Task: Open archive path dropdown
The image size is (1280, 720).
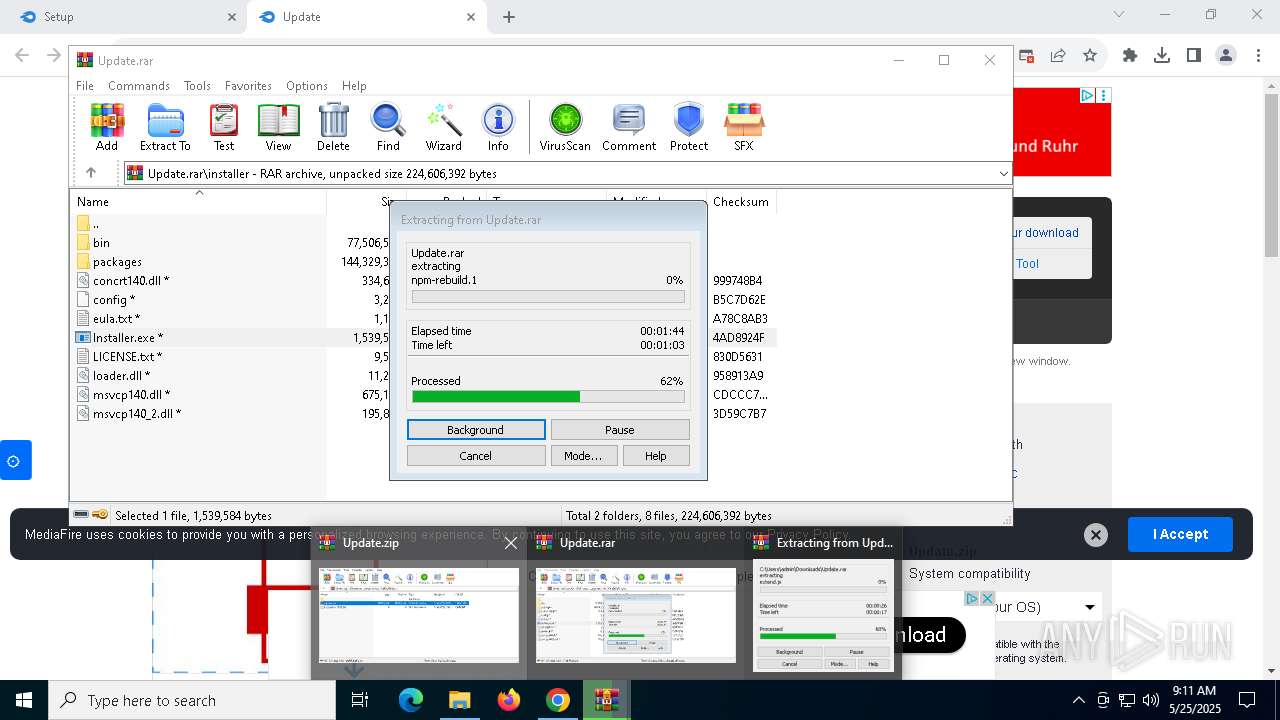Action: [1003, 174]
